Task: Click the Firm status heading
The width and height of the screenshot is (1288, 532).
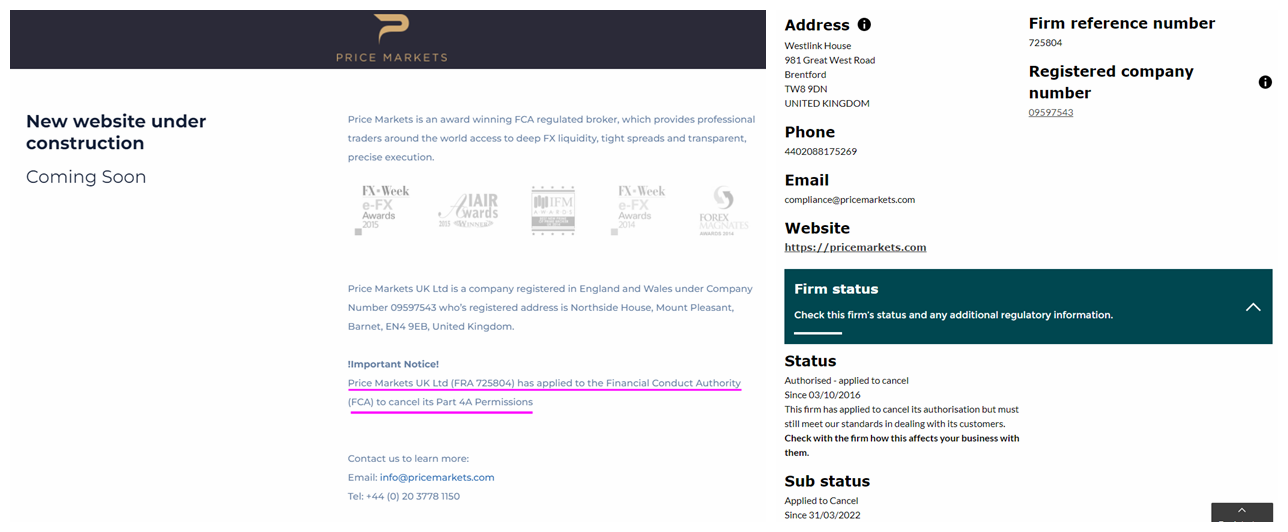Action: tap(836, 289)
